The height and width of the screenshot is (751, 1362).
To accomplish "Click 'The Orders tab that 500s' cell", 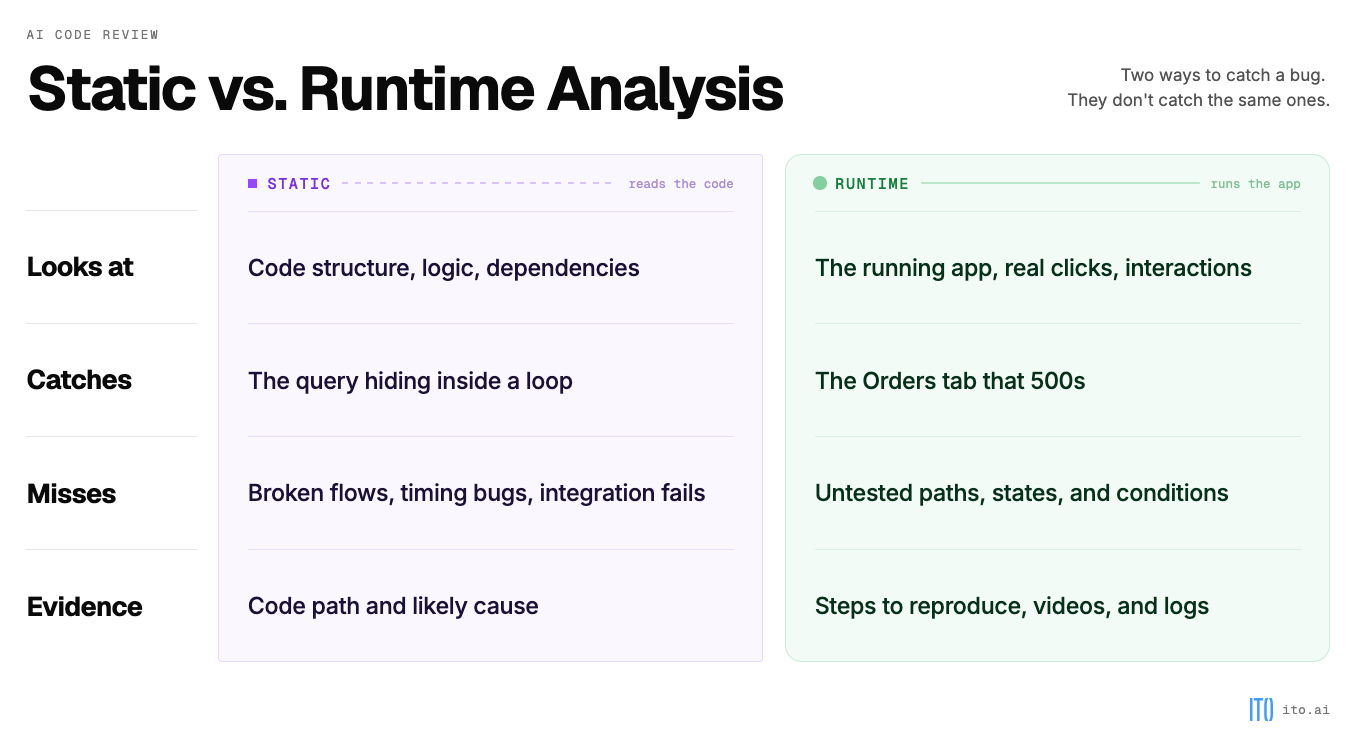I will pos(950,381).
